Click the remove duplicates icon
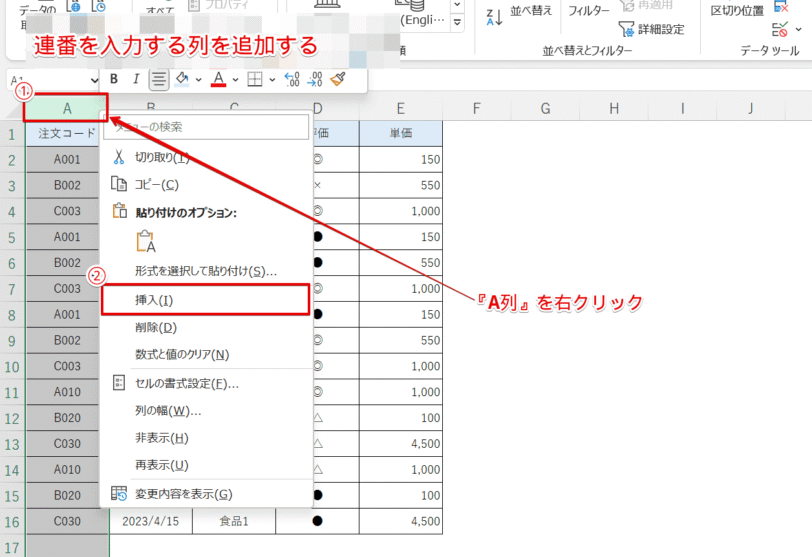 (x=781, y=6)
